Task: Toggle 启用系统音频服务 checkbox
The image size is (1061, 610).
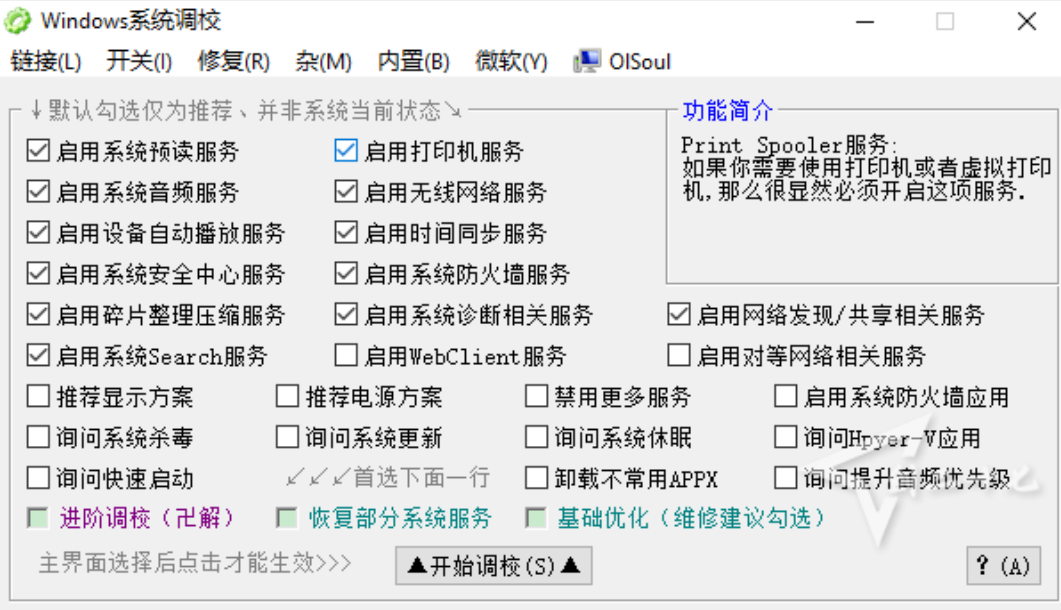Action: (x=38, y=192)
